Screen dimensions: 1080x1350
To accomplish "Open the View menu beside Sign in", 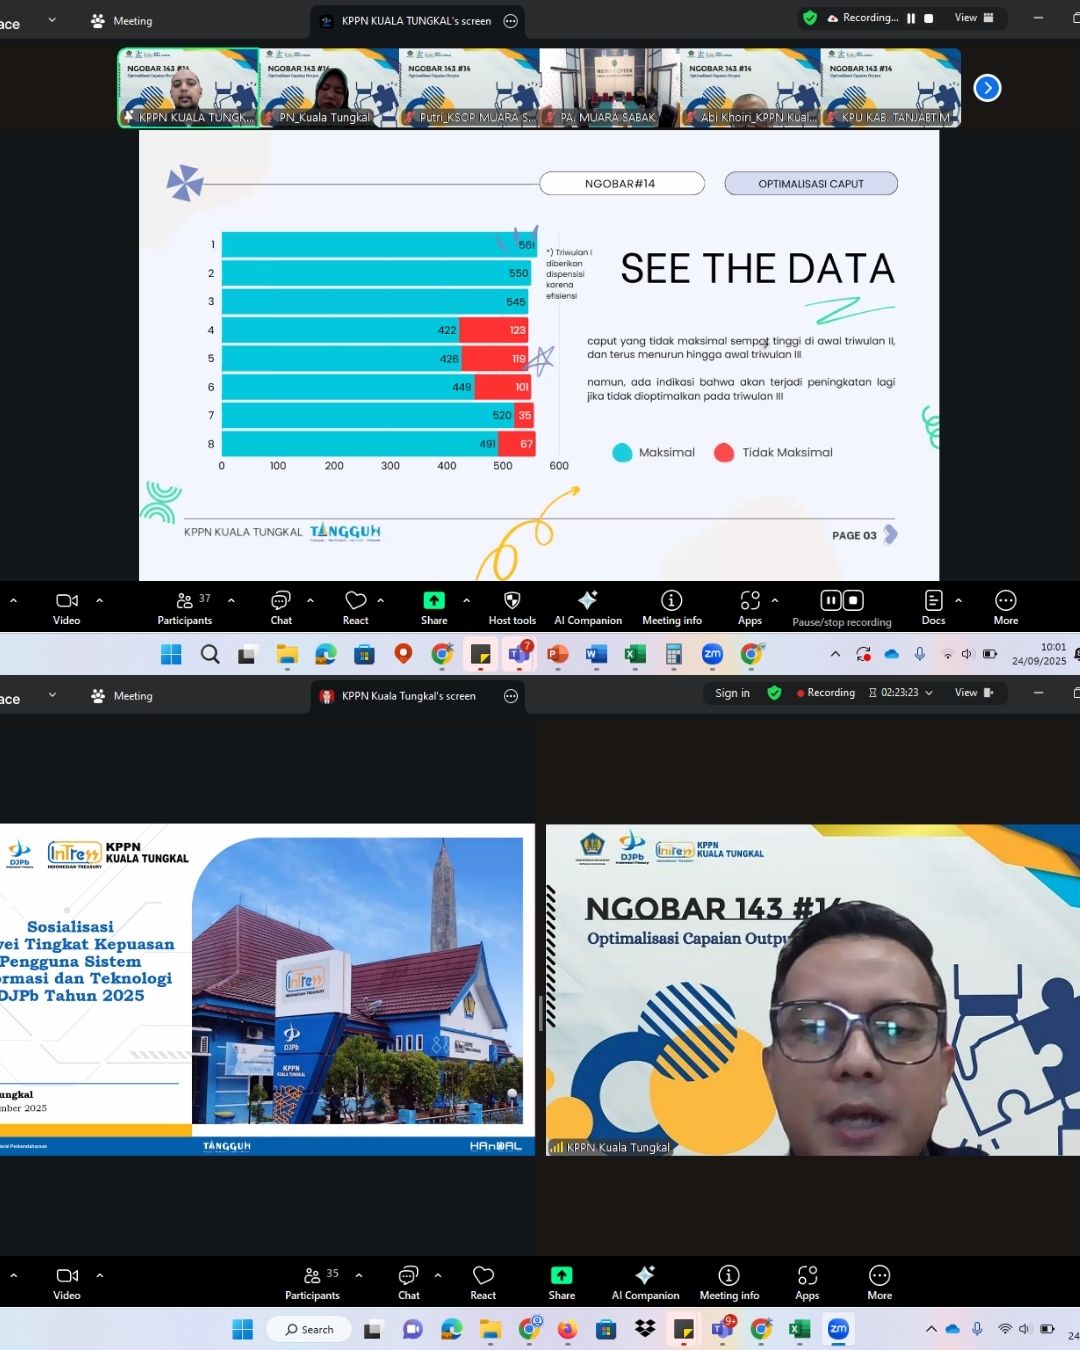I will (973, 693).
